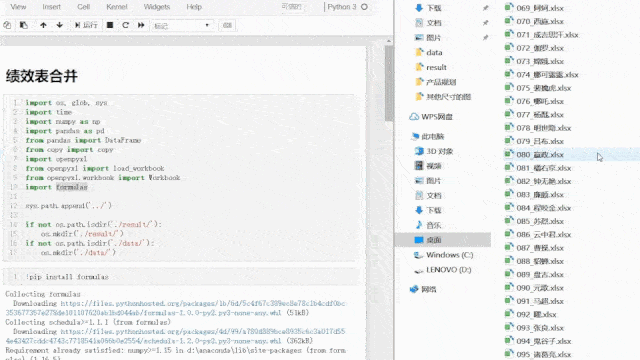The height and width of the screenshot is (360, 640).
Task: Open the pinned Downloads folder in Explorer
Action: (434, 8)
